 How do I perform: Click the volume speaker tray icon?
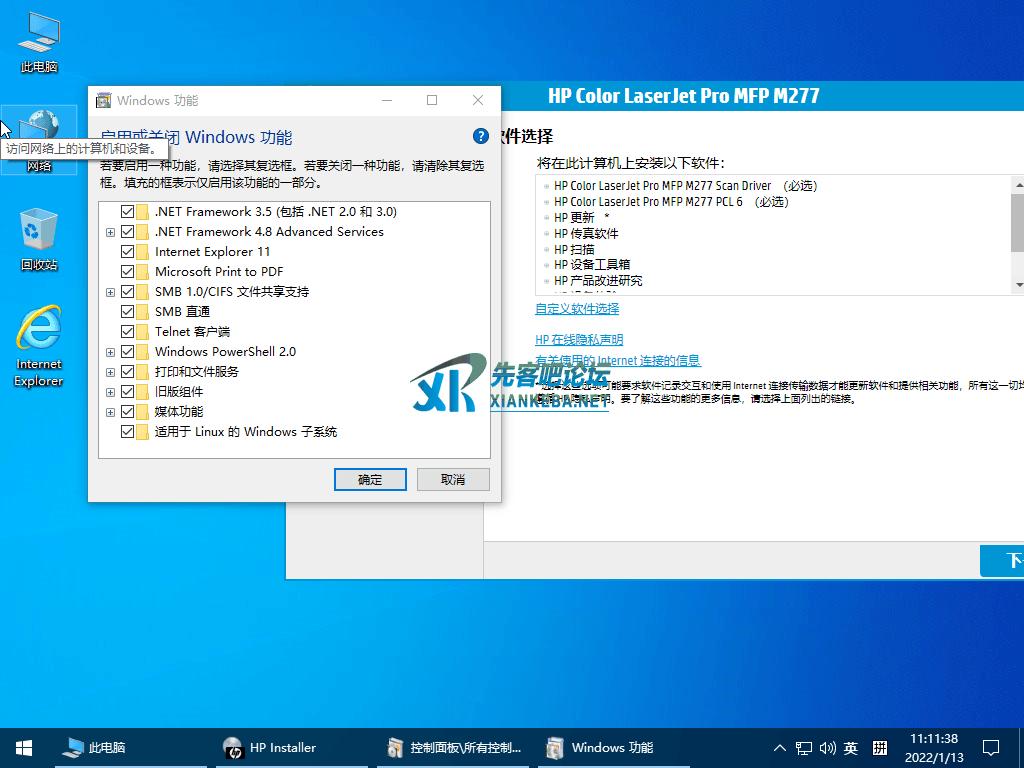pyautogui.click(x=827, y=748)
